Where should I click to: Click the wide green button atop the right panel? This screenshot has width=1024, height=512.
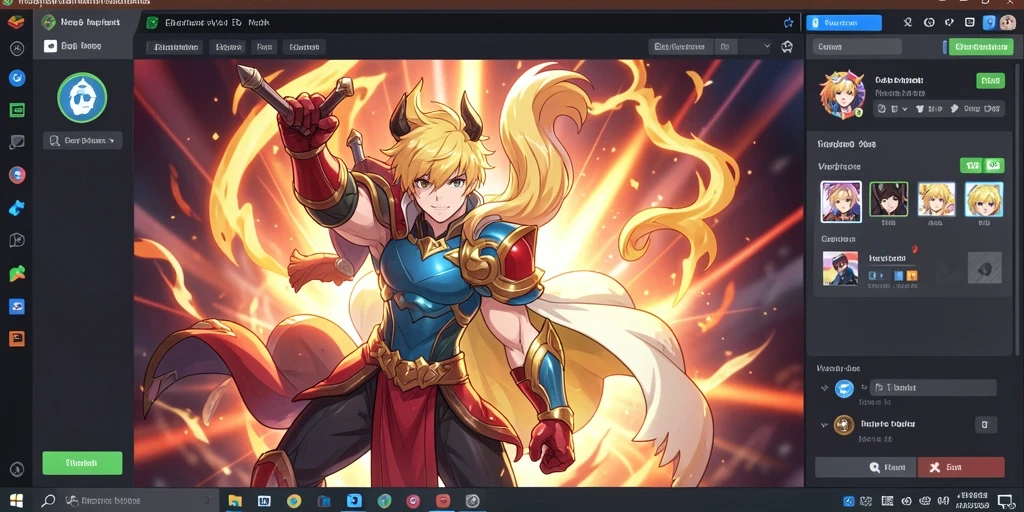coord(981,47)
